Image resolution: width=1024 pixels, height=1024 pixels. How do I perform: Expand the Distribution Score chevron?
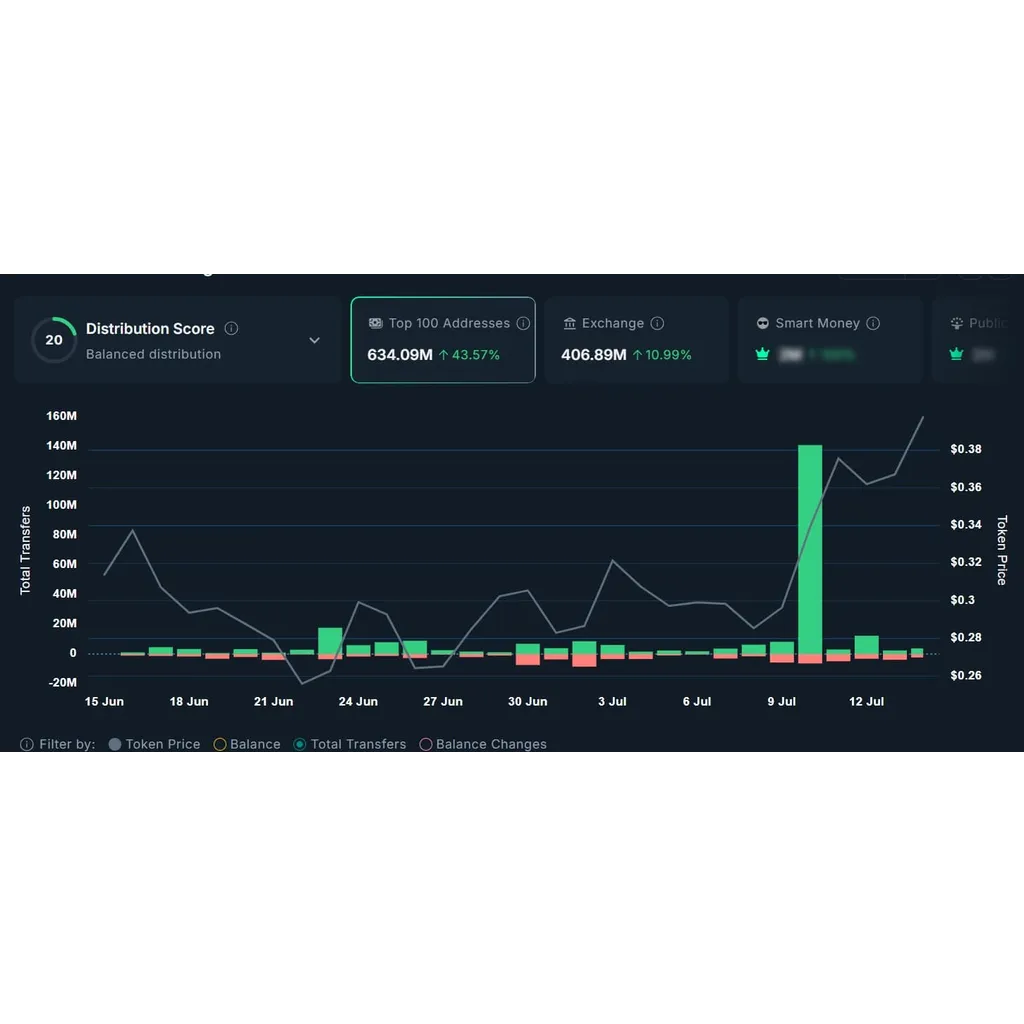pyautogui.click(x=314, y=340)
